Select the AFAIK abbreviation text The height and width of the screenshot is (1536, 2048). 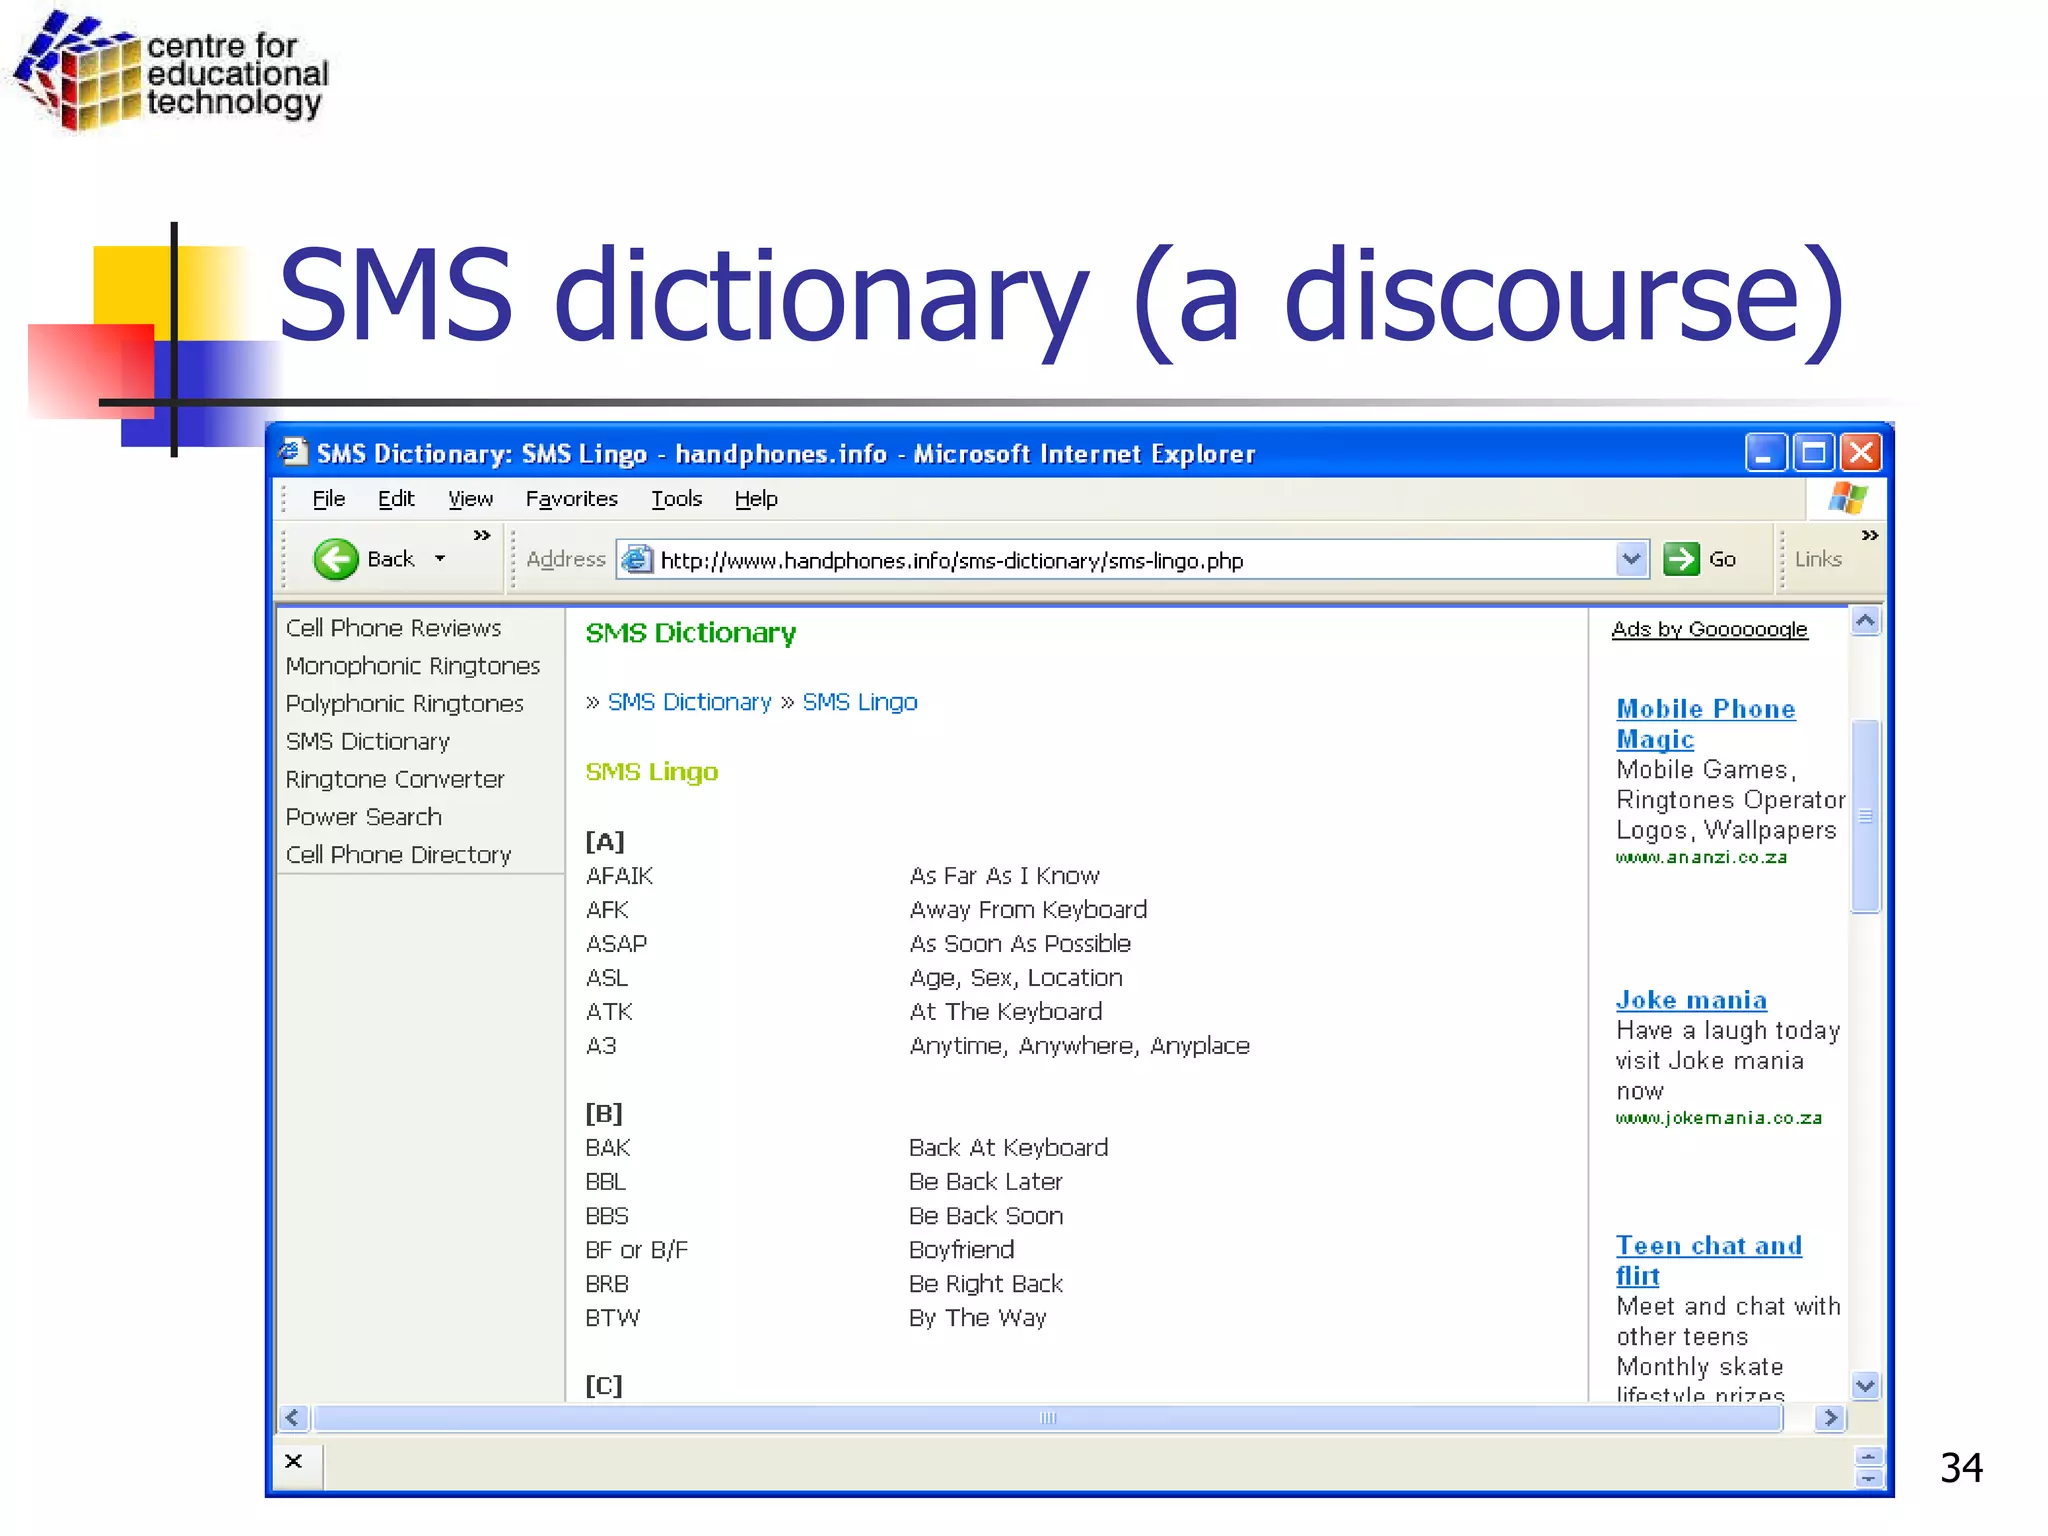pyautogui.click(x=619, y=876)
